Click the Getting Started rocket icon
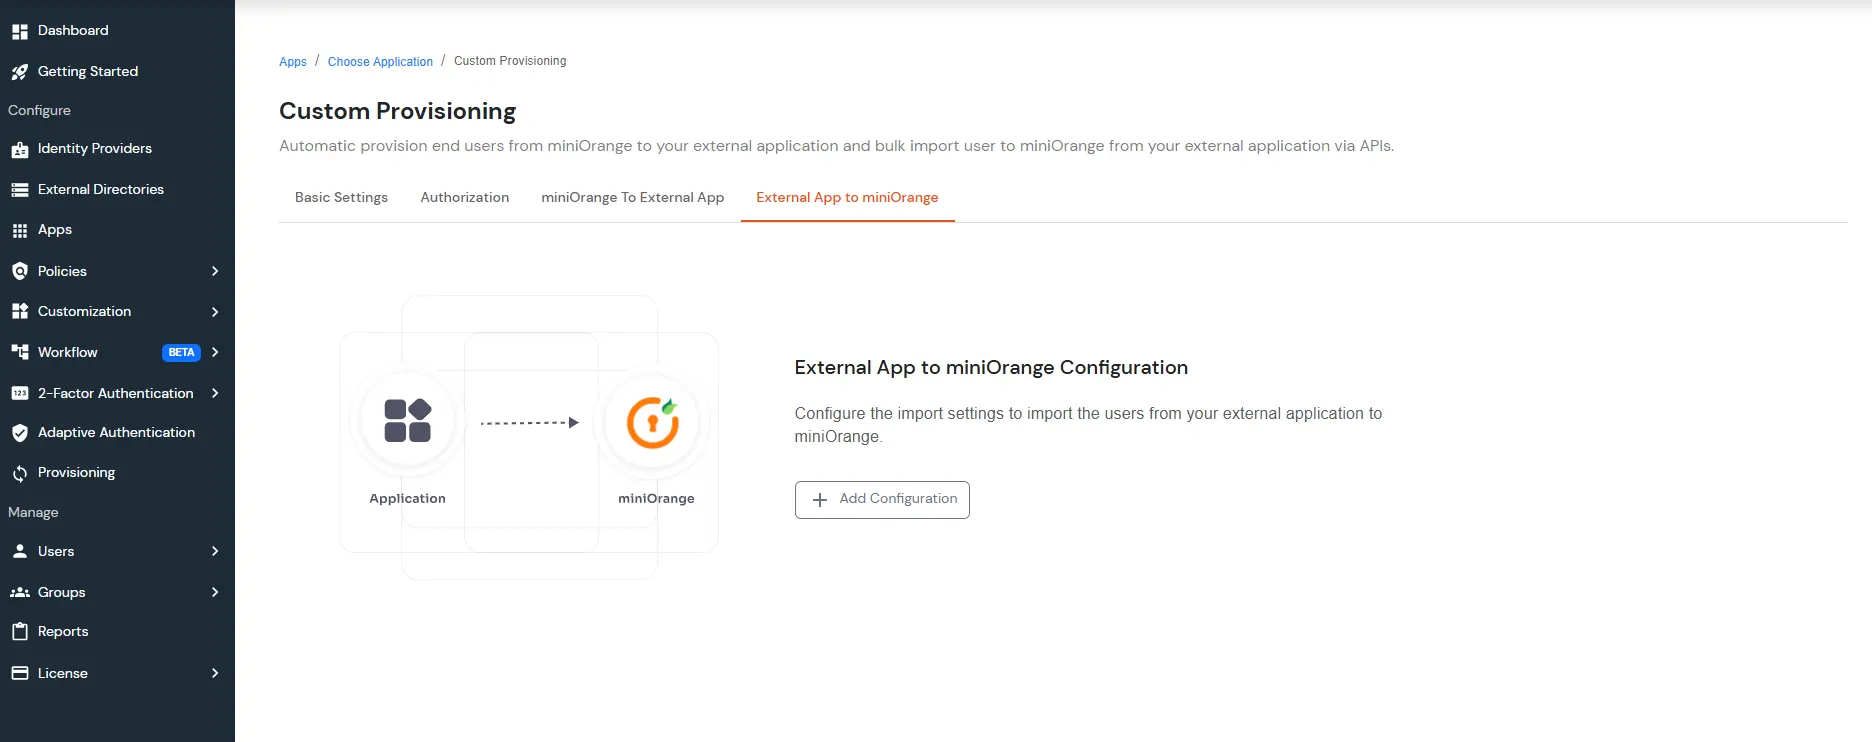Viewport: 1872px width, 742px height. pyautogui.click(x=19, y=72)
